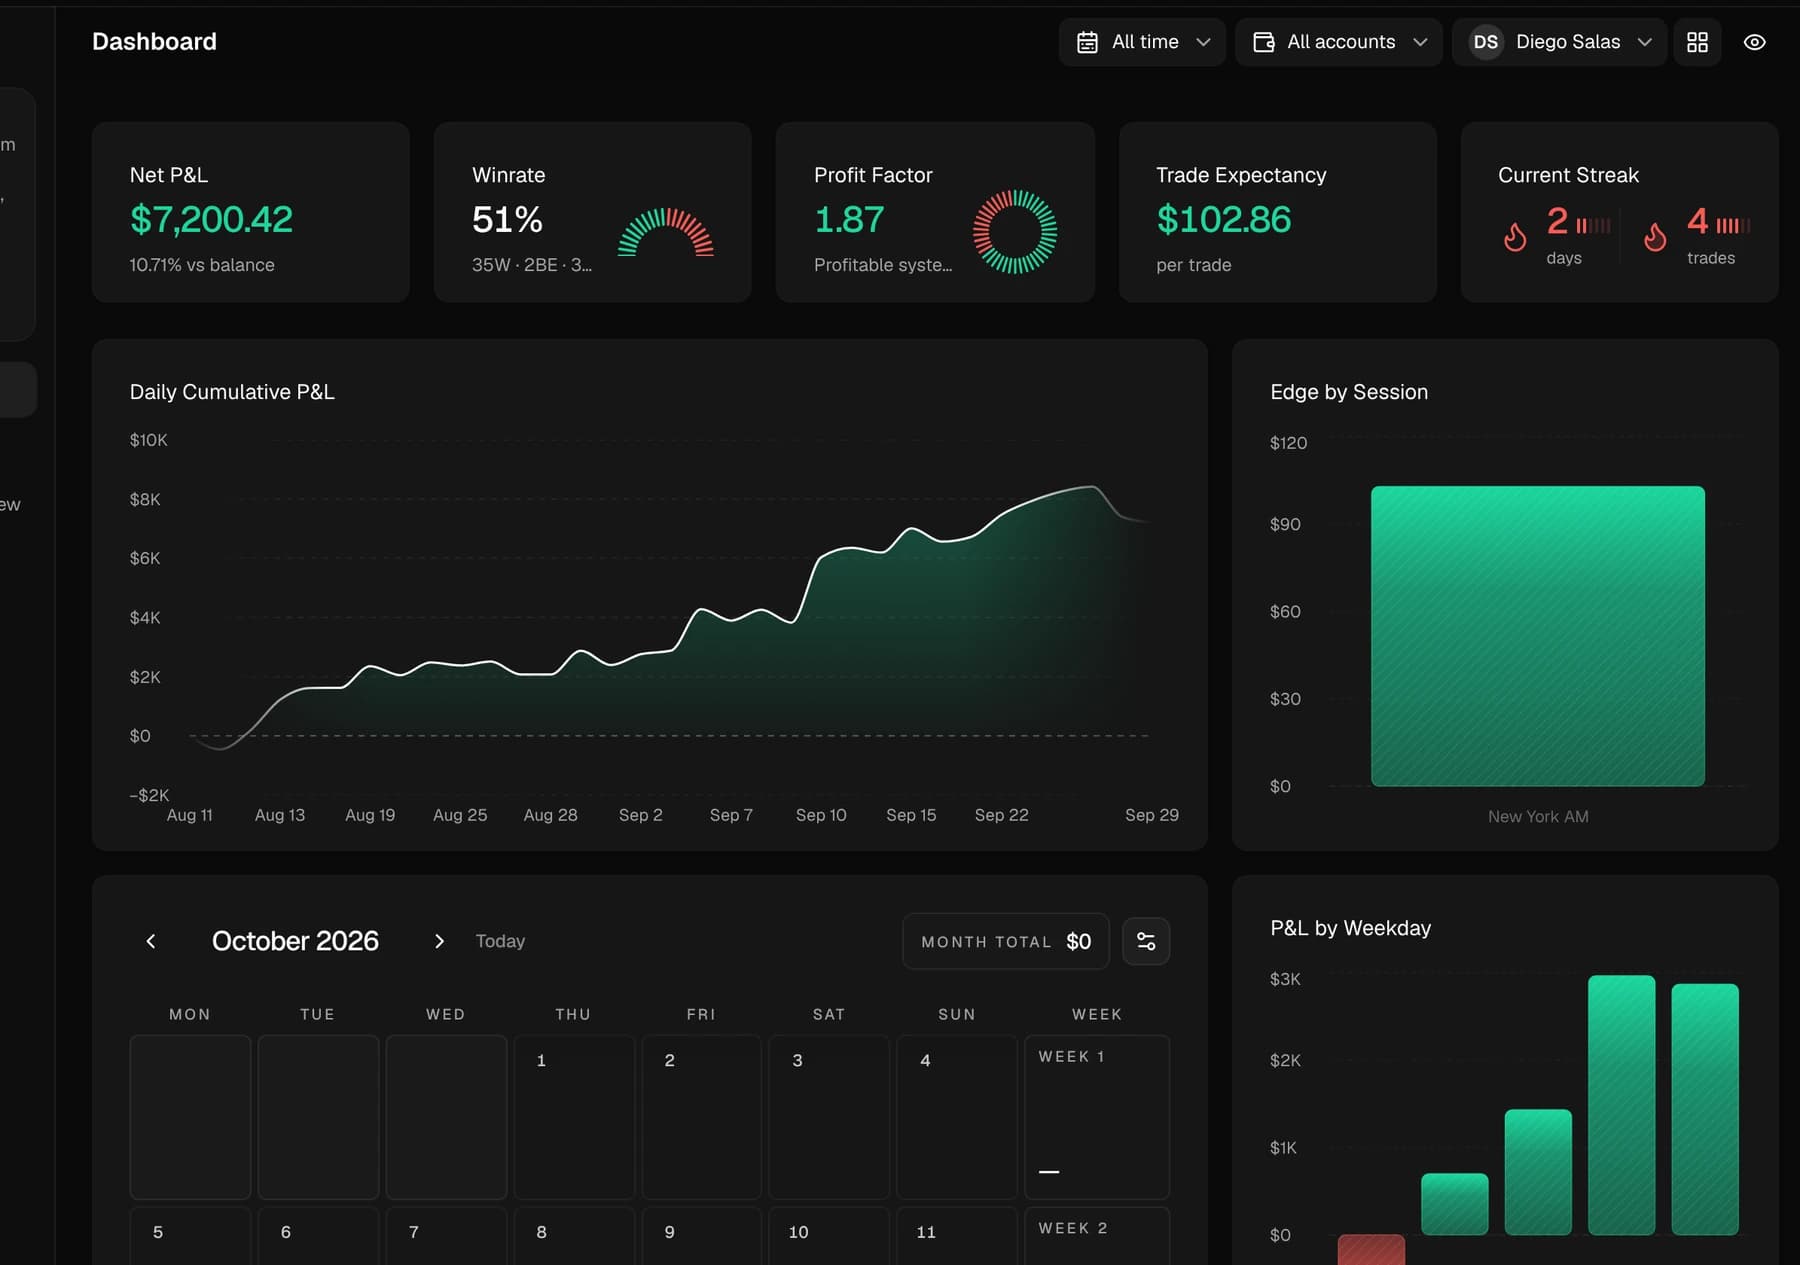
Task: Click the WEEK 2 summary cell
Action: [1097, 1236]
